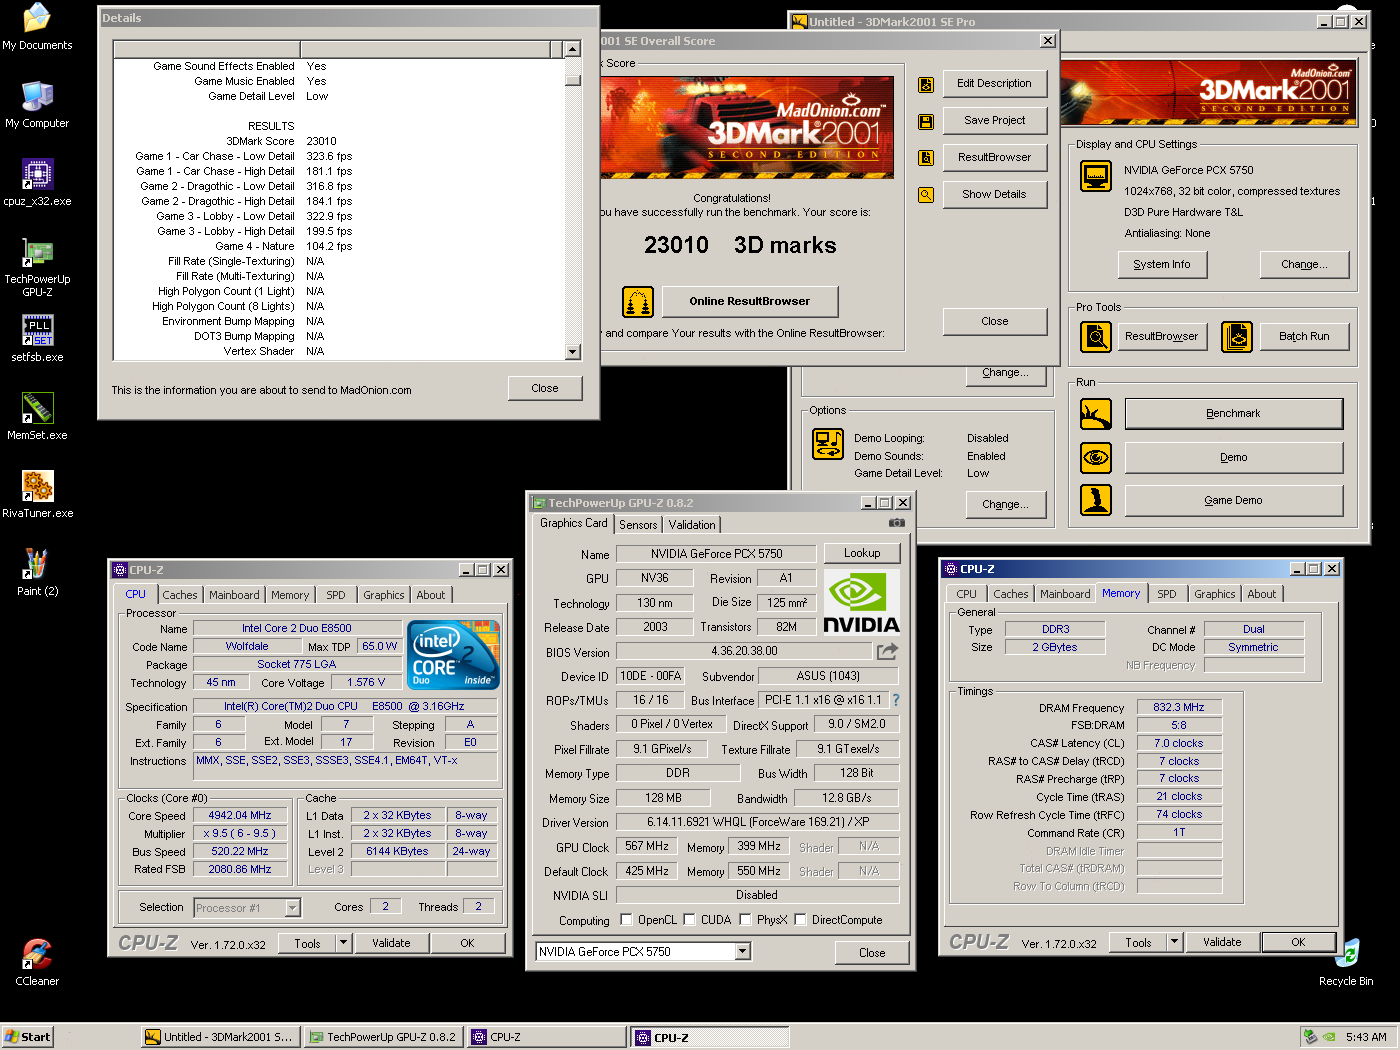Viewport: 1400px width, 1050px height.
Task: Launch TechPowerUp GPU-Z desktop shortcut
Action: (x=37, y=268)
